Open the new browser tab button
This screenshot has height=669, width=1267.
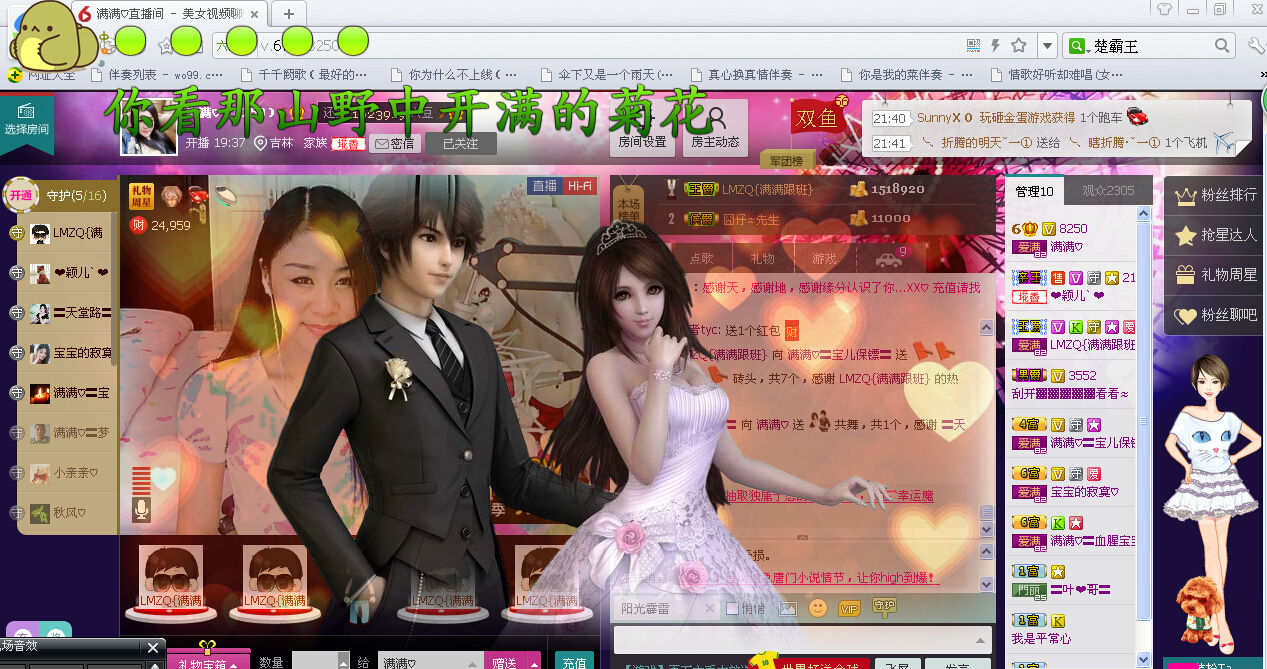[289, 13]
